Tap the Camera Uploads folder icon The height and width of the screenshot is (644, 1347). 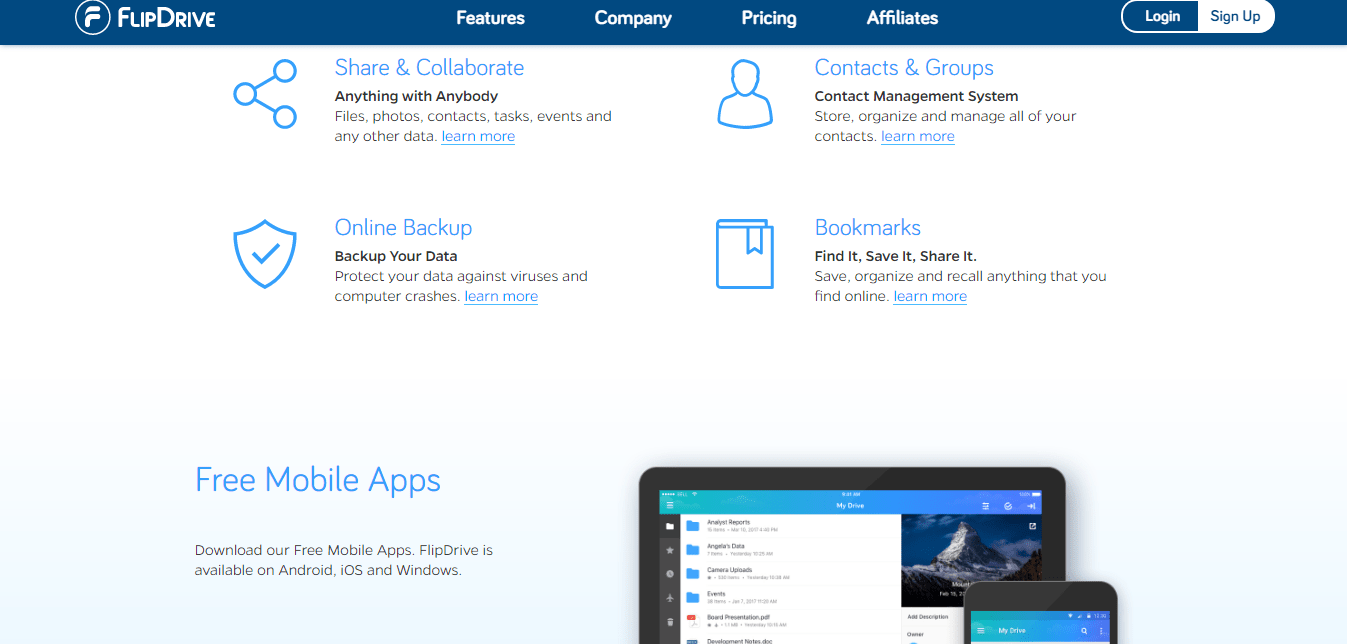[693, 574]
